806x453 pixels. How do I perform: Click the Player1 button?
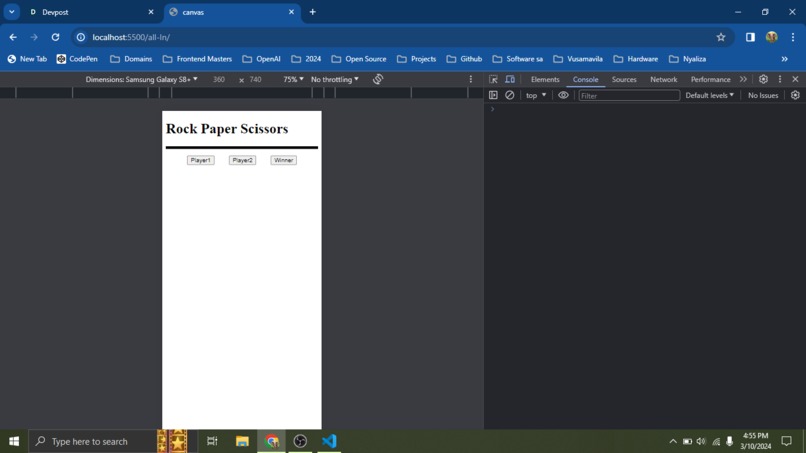click(x=200, y=160)
